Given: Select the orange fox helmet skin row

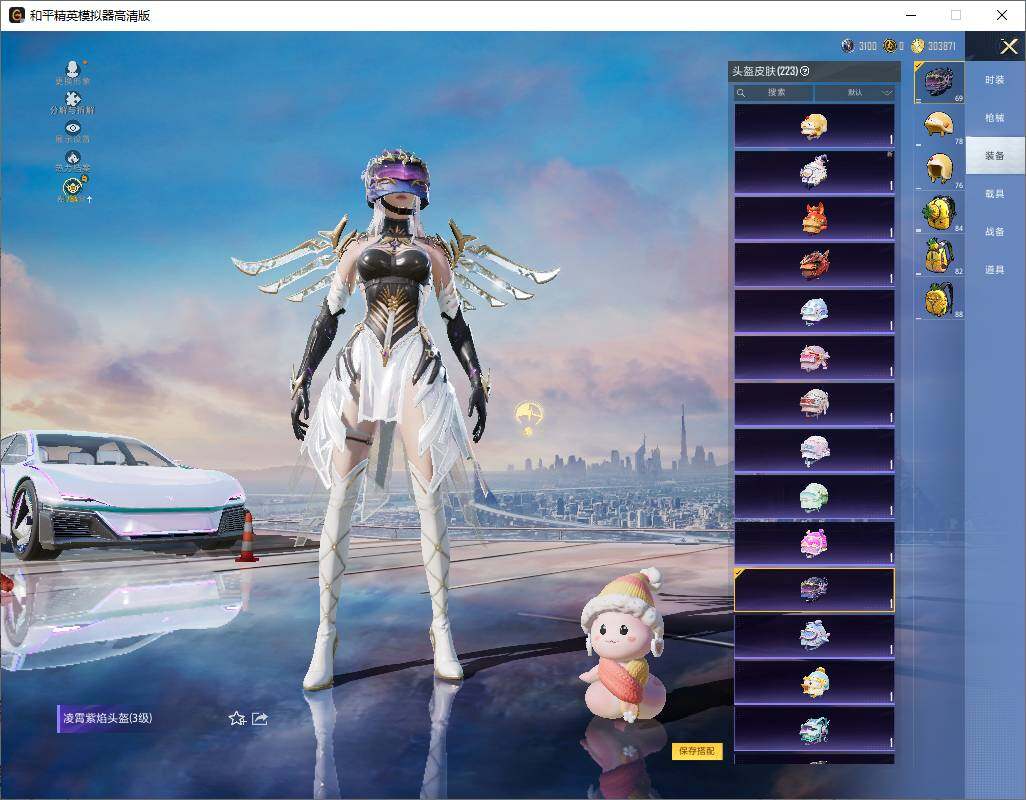Looking at the screenshot, I should [x=814, y=218].
